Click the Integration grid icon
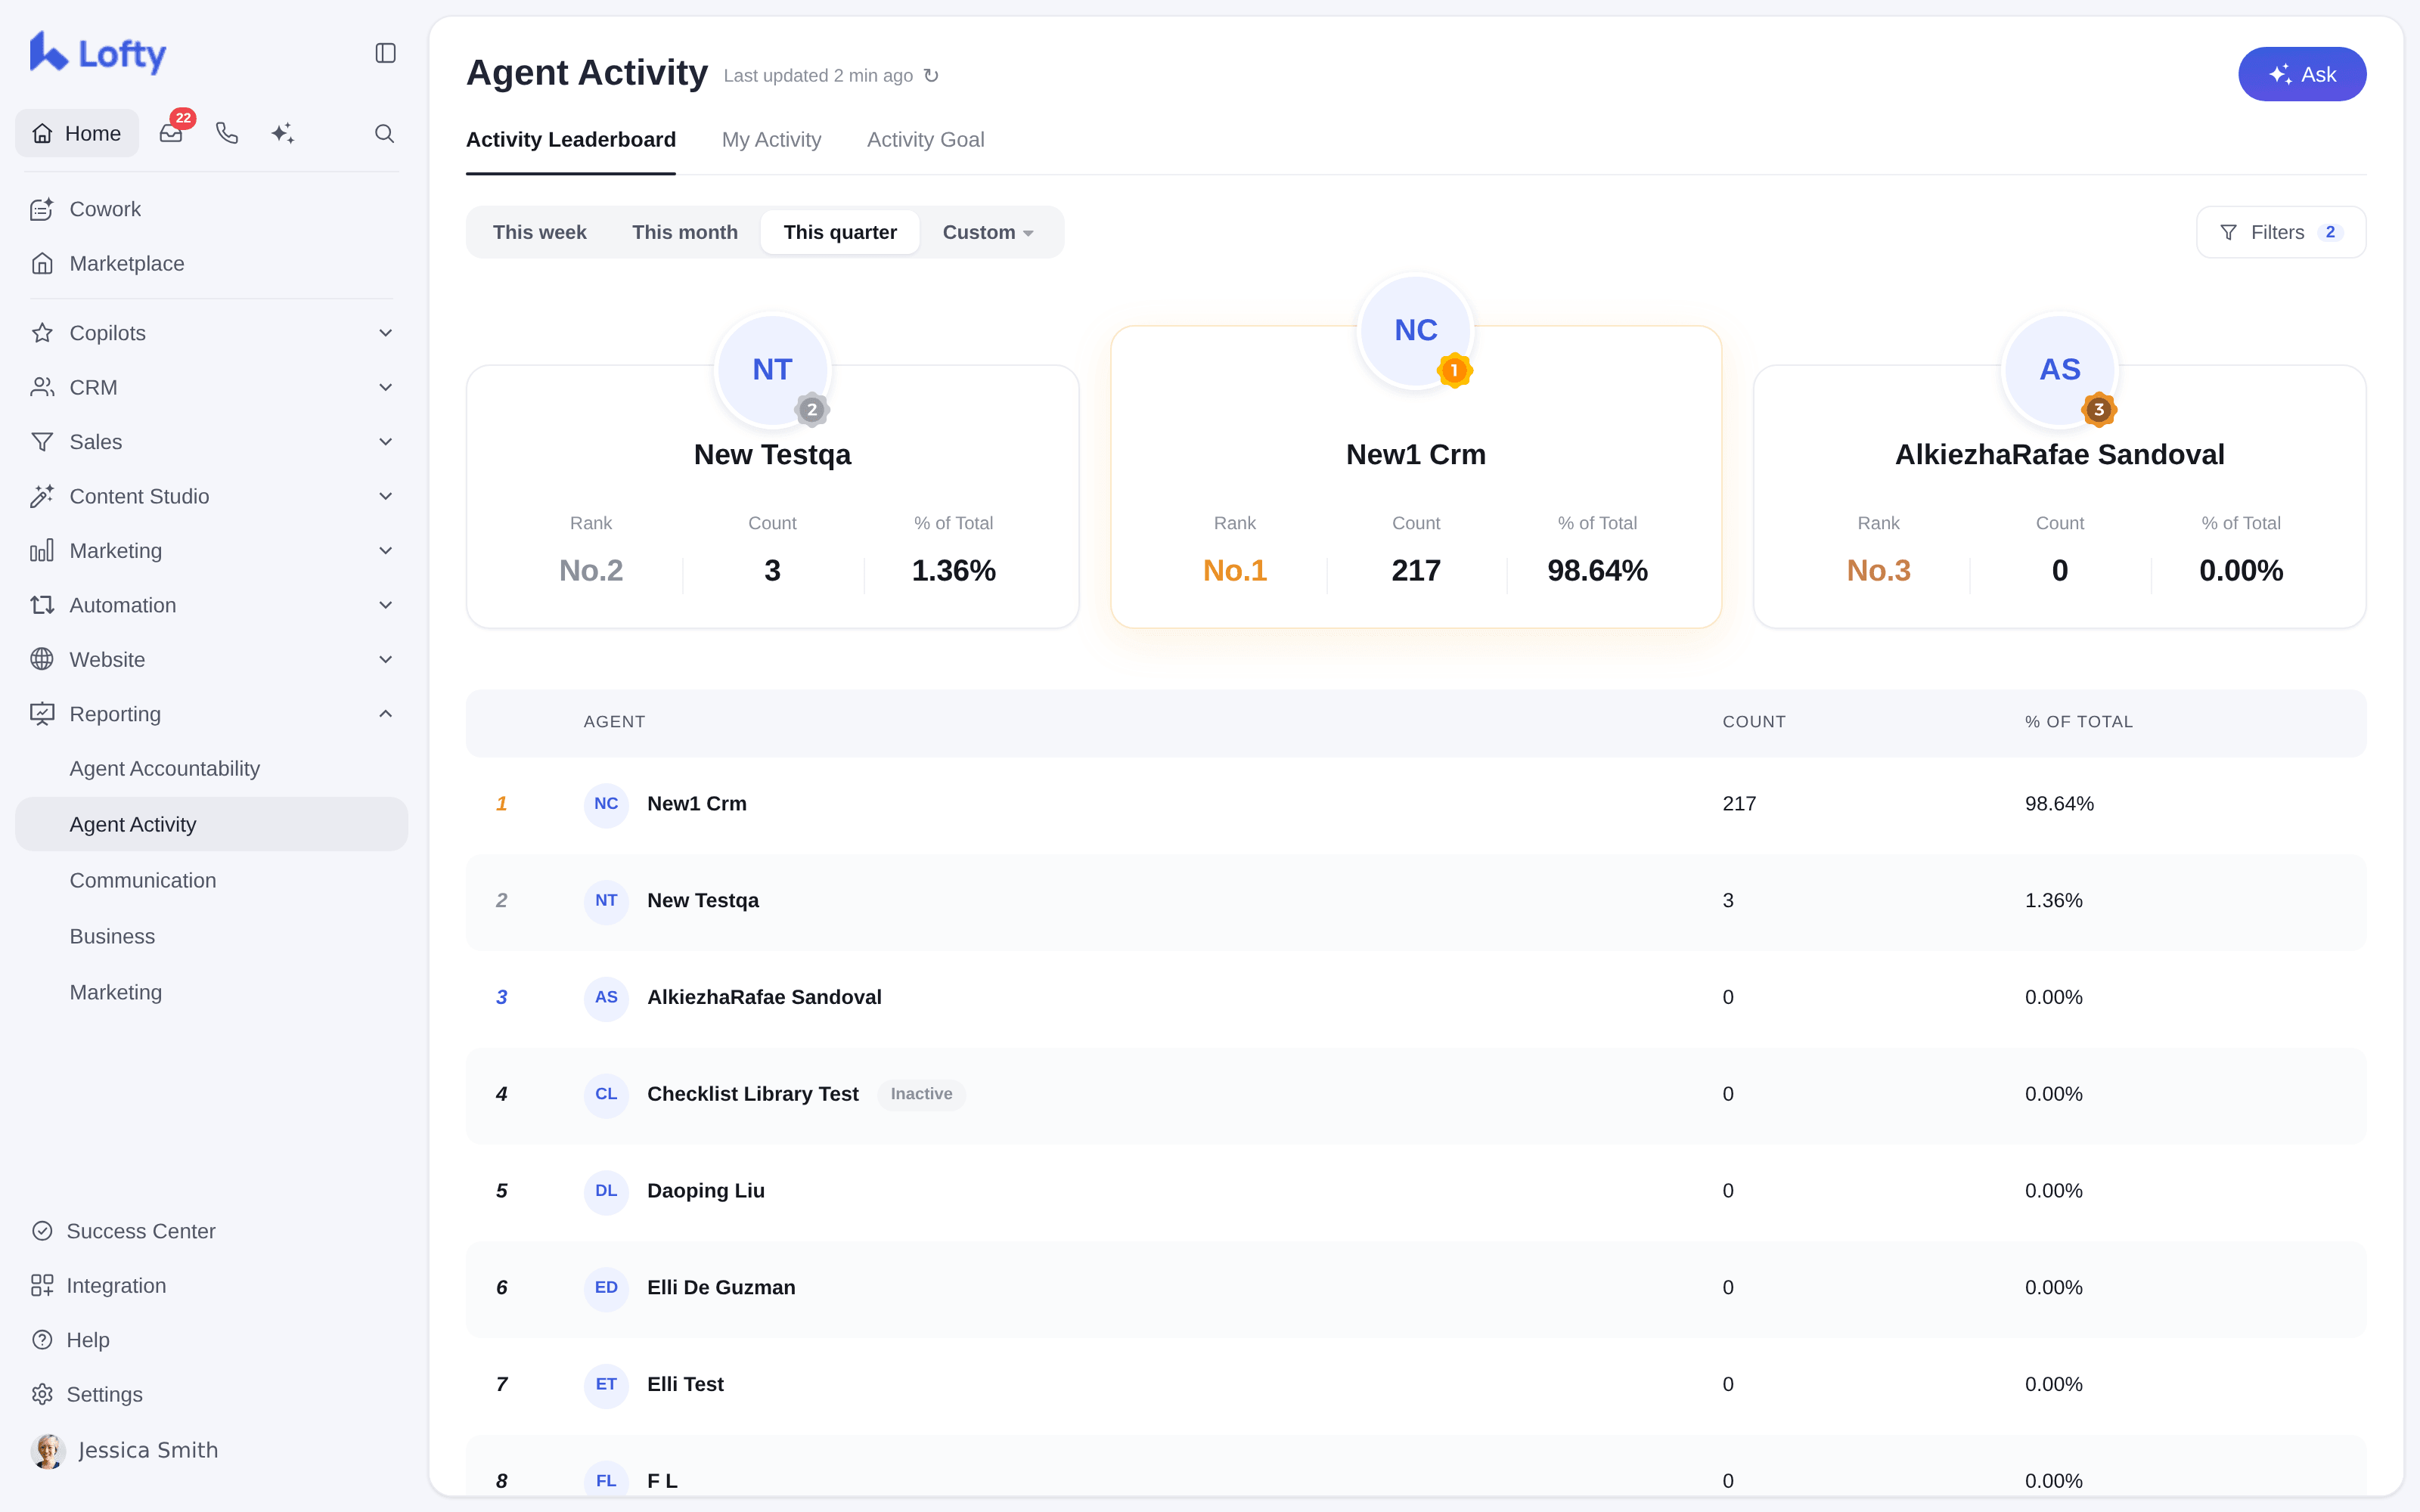The image size is (2420, 1512). 42,1286
